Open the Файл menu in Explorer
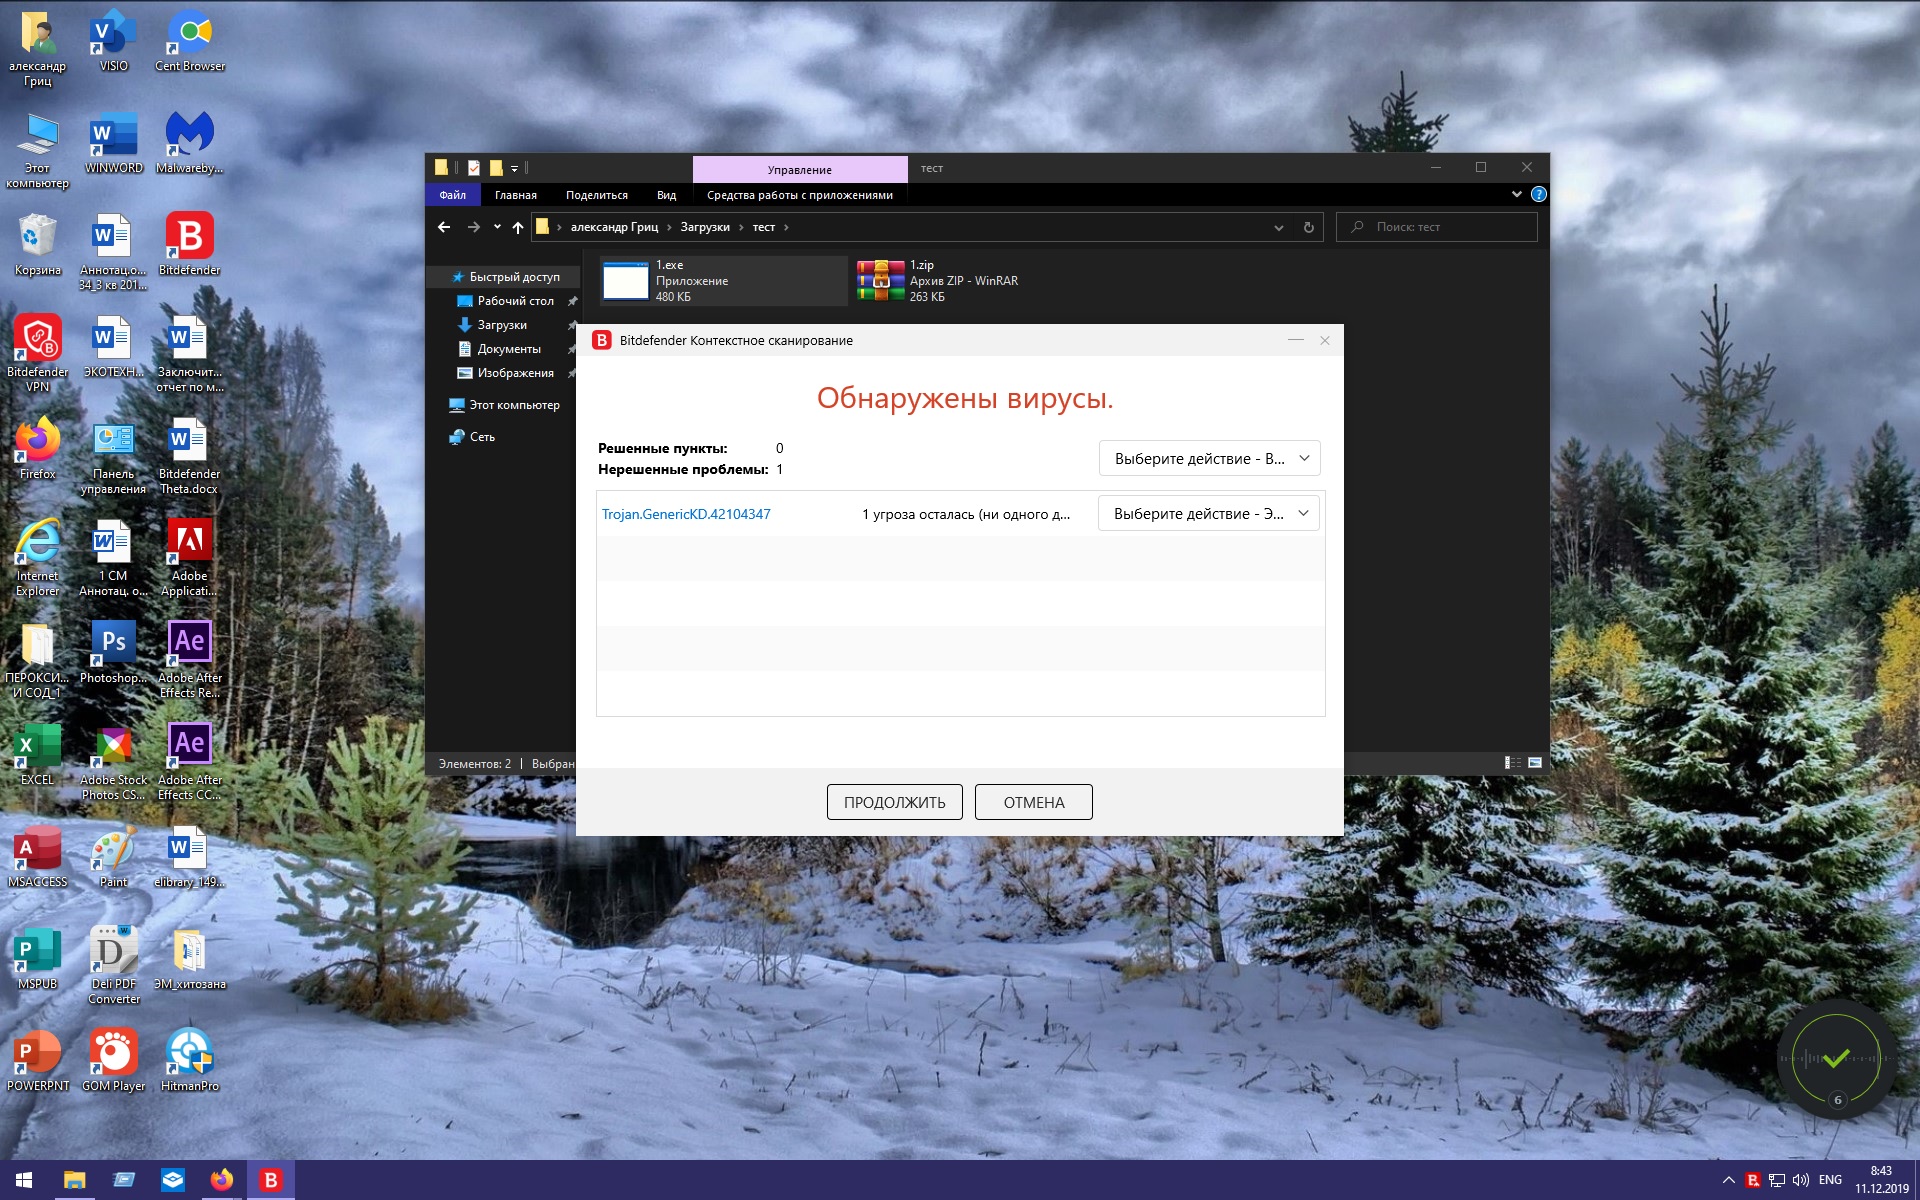Image resolution: width=1920 pixels, height=1200 pixels. pos(452,196)
